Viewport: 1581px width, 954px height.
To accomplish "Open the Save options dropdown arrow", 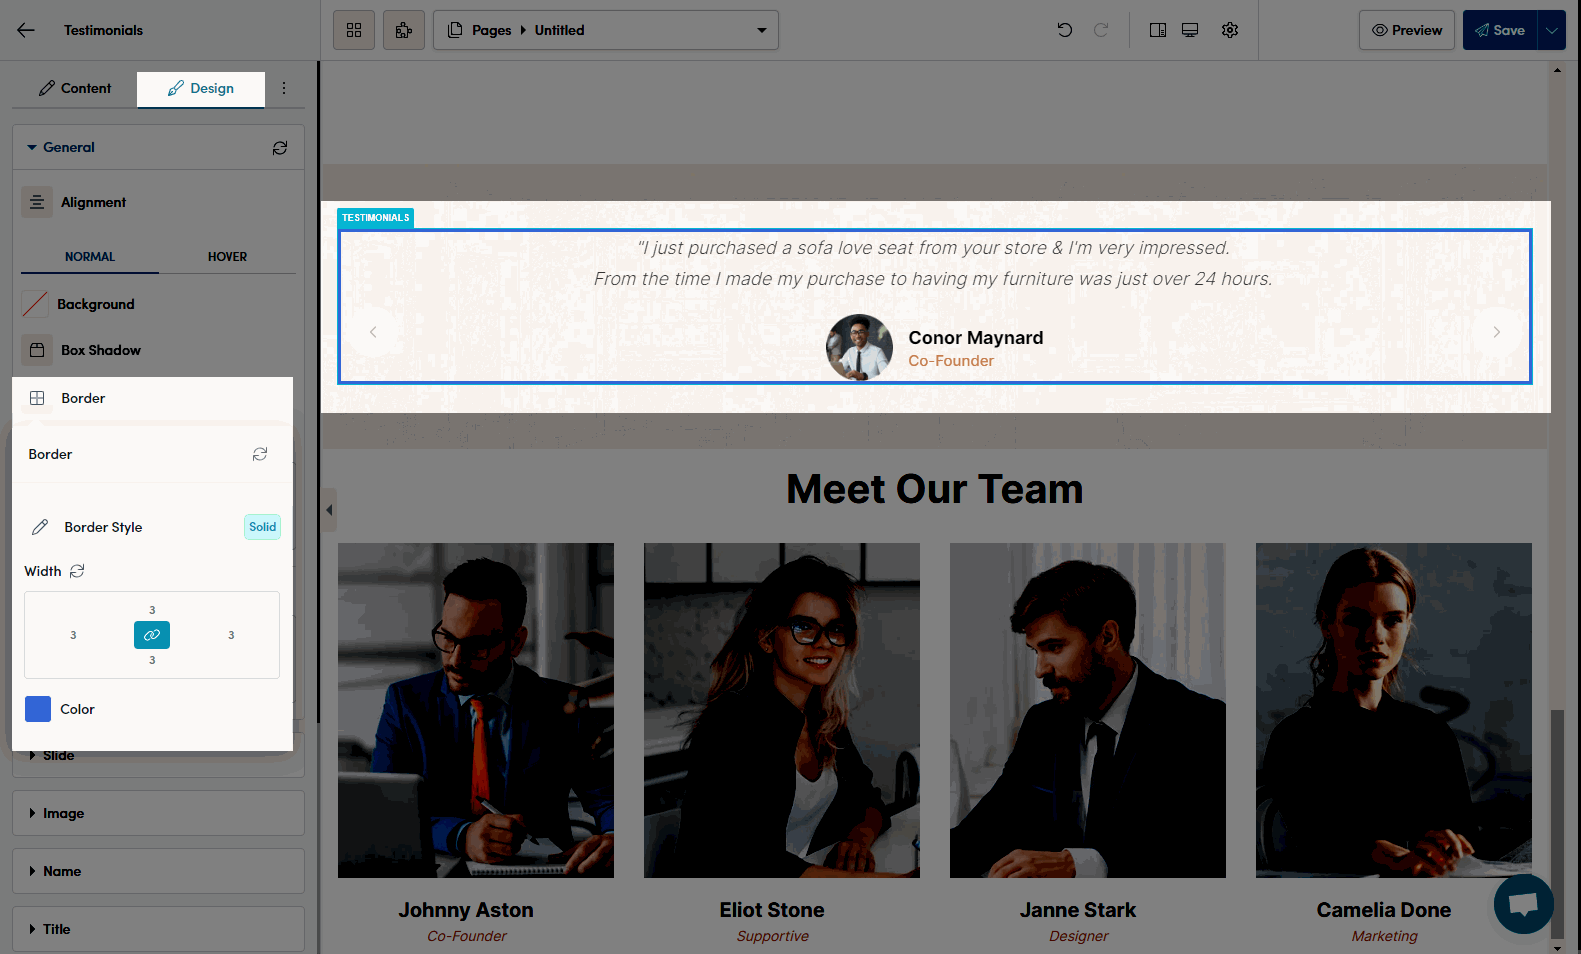I will click(1552, 30).
